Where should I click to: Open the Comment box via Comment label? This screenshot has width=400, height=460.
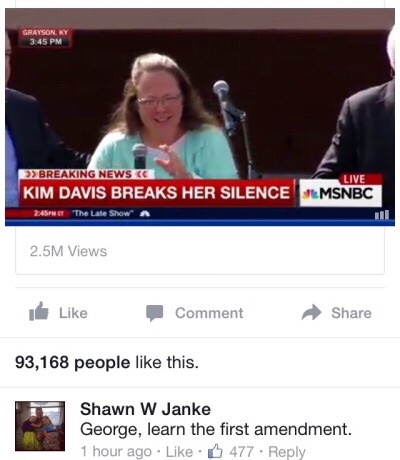click(x=209, y=313)
